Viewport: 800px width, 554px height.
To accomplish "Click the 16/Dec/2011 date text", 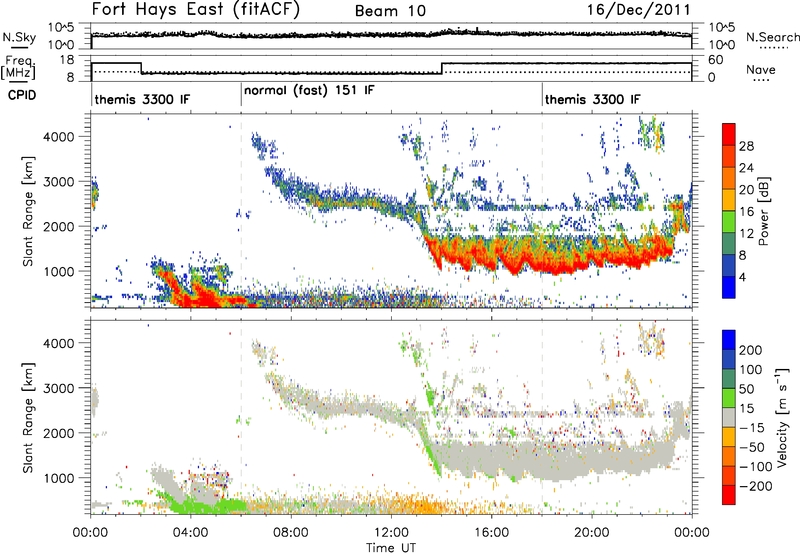I will (639, 9).
